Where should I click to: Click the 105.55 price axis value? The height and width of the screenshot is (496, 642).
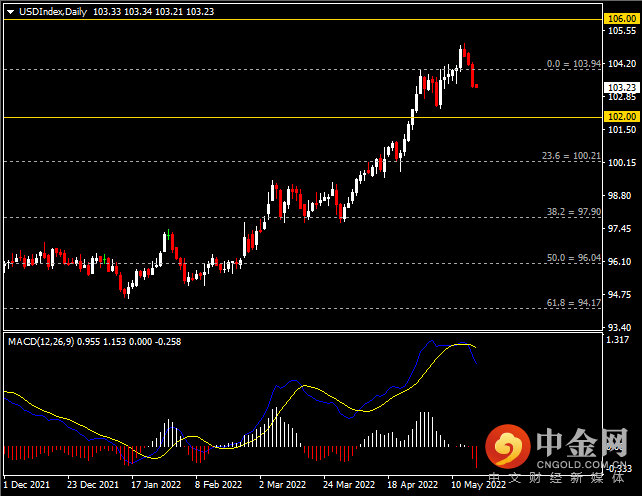[x=622, y=31]
